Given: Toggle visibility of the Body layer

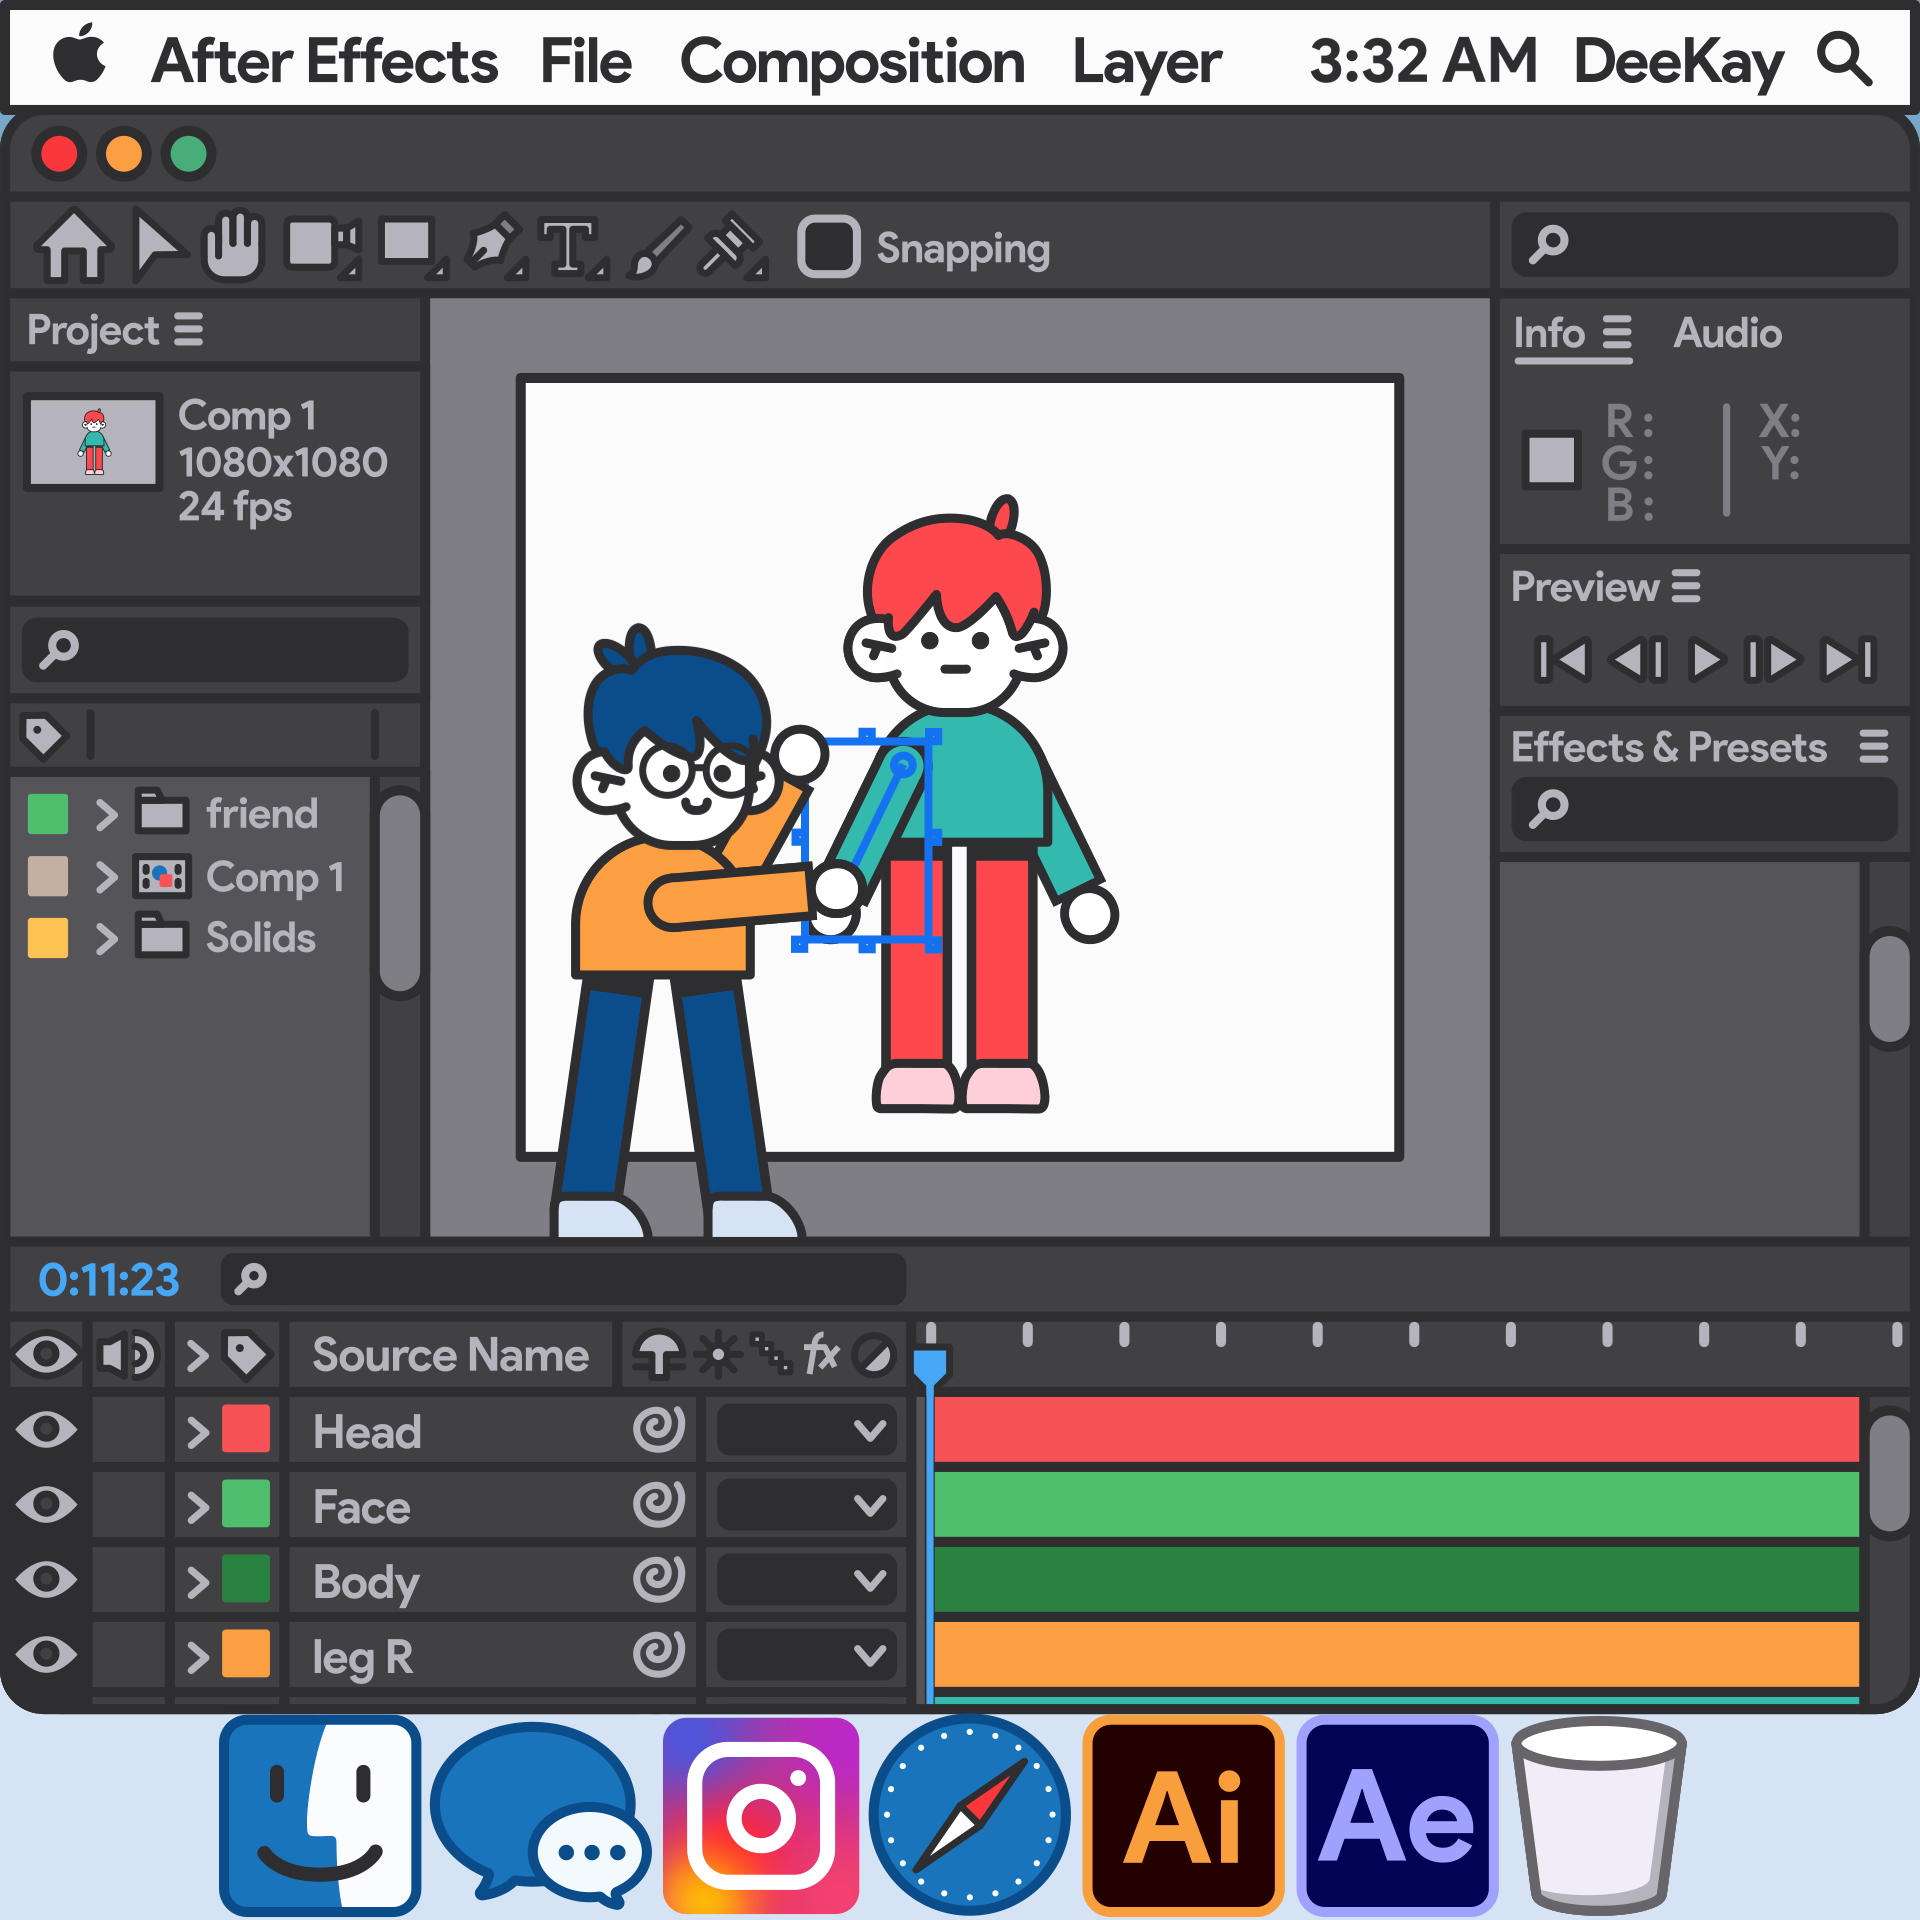Looking at the screenshot, I should click(46, 1580).
